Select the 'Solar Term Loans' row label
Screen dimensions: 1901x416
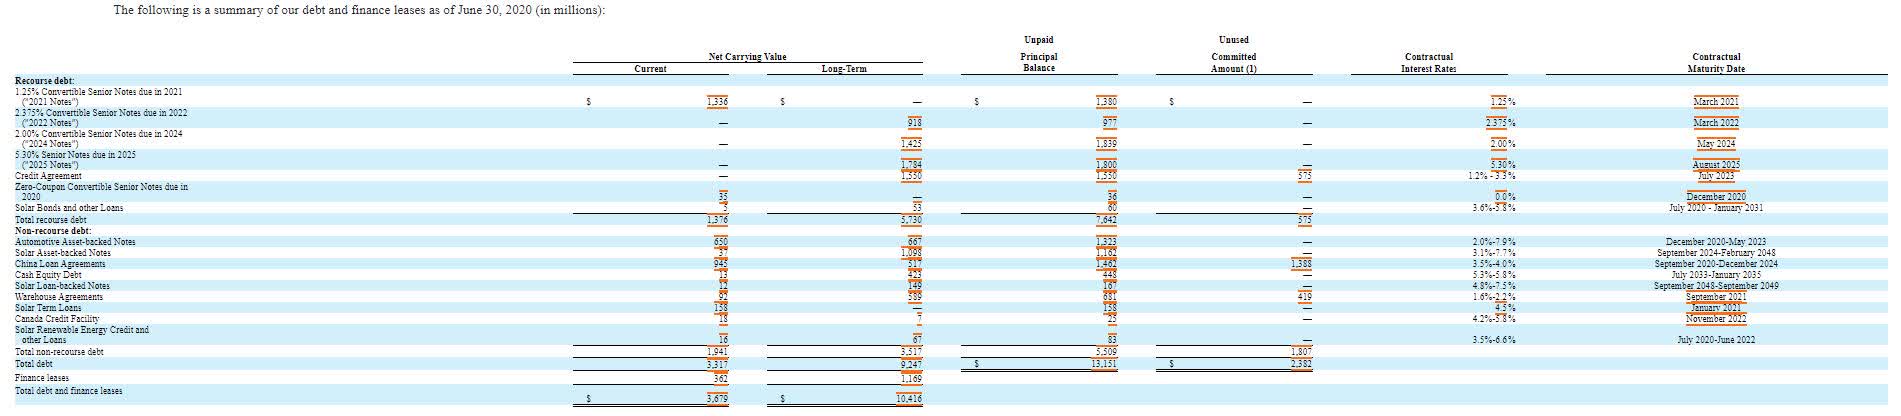(x=48, y=308)
